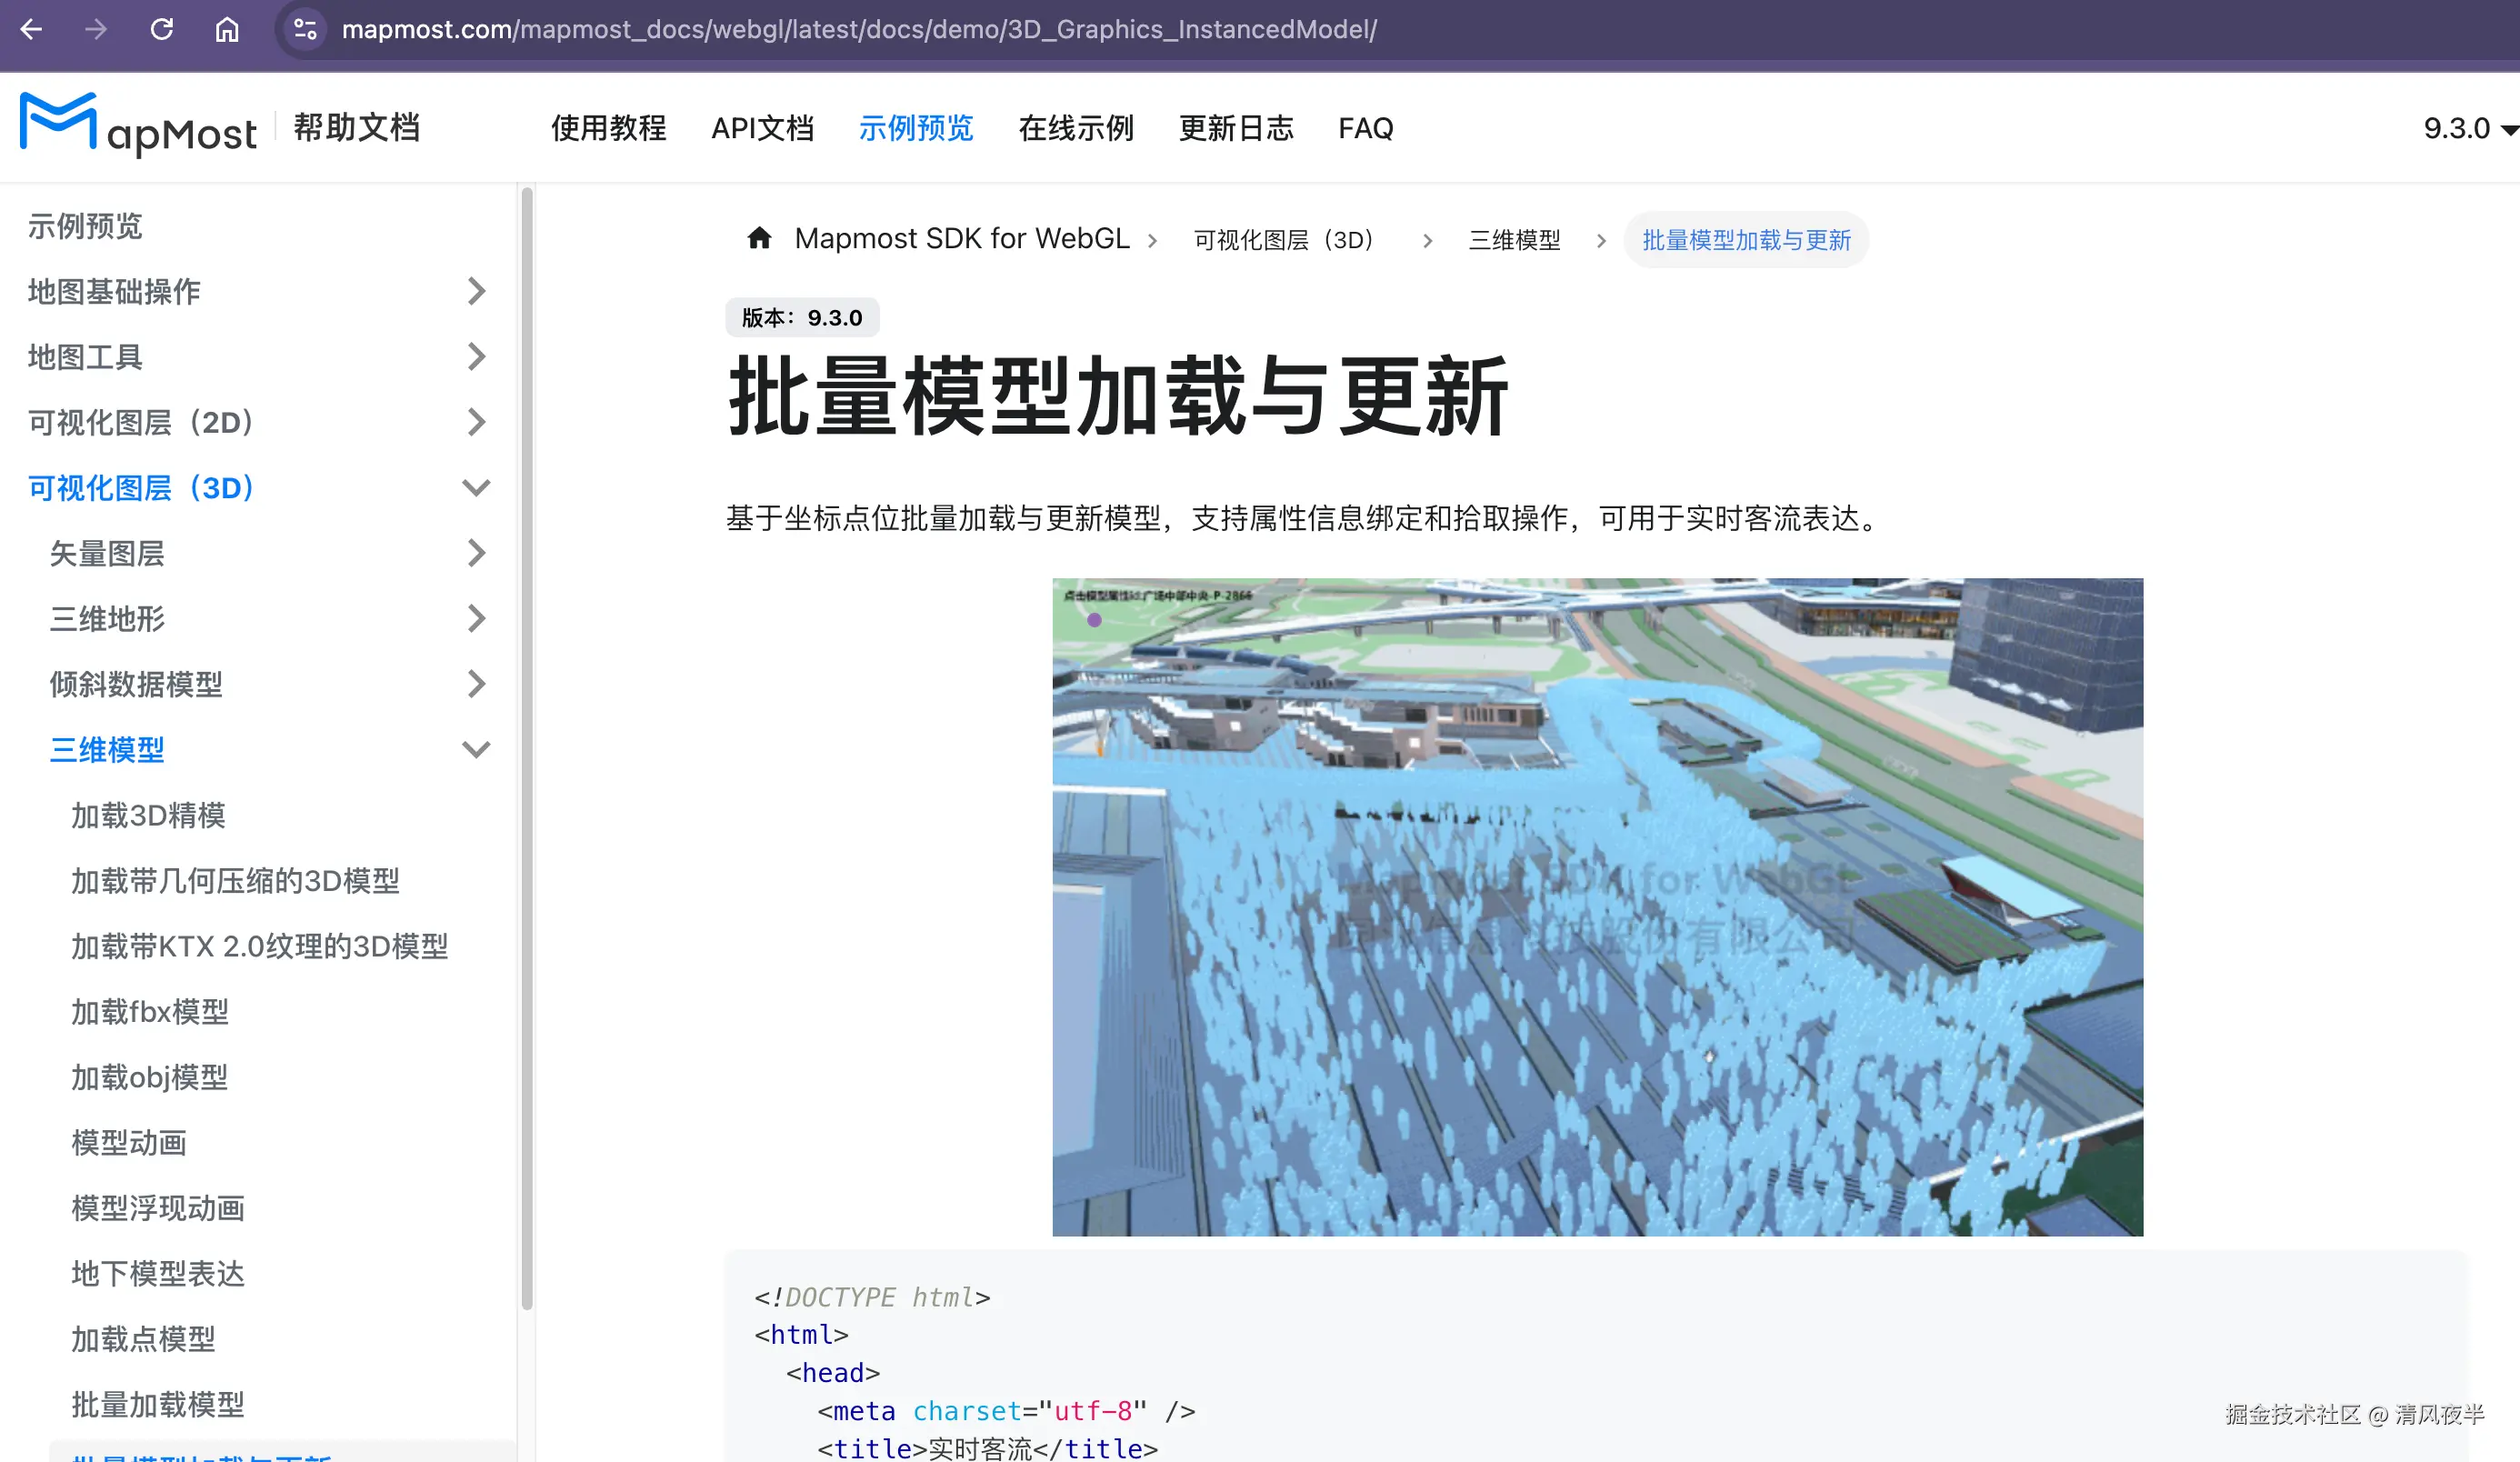Open the API文档 nav tab

(762, 128)
